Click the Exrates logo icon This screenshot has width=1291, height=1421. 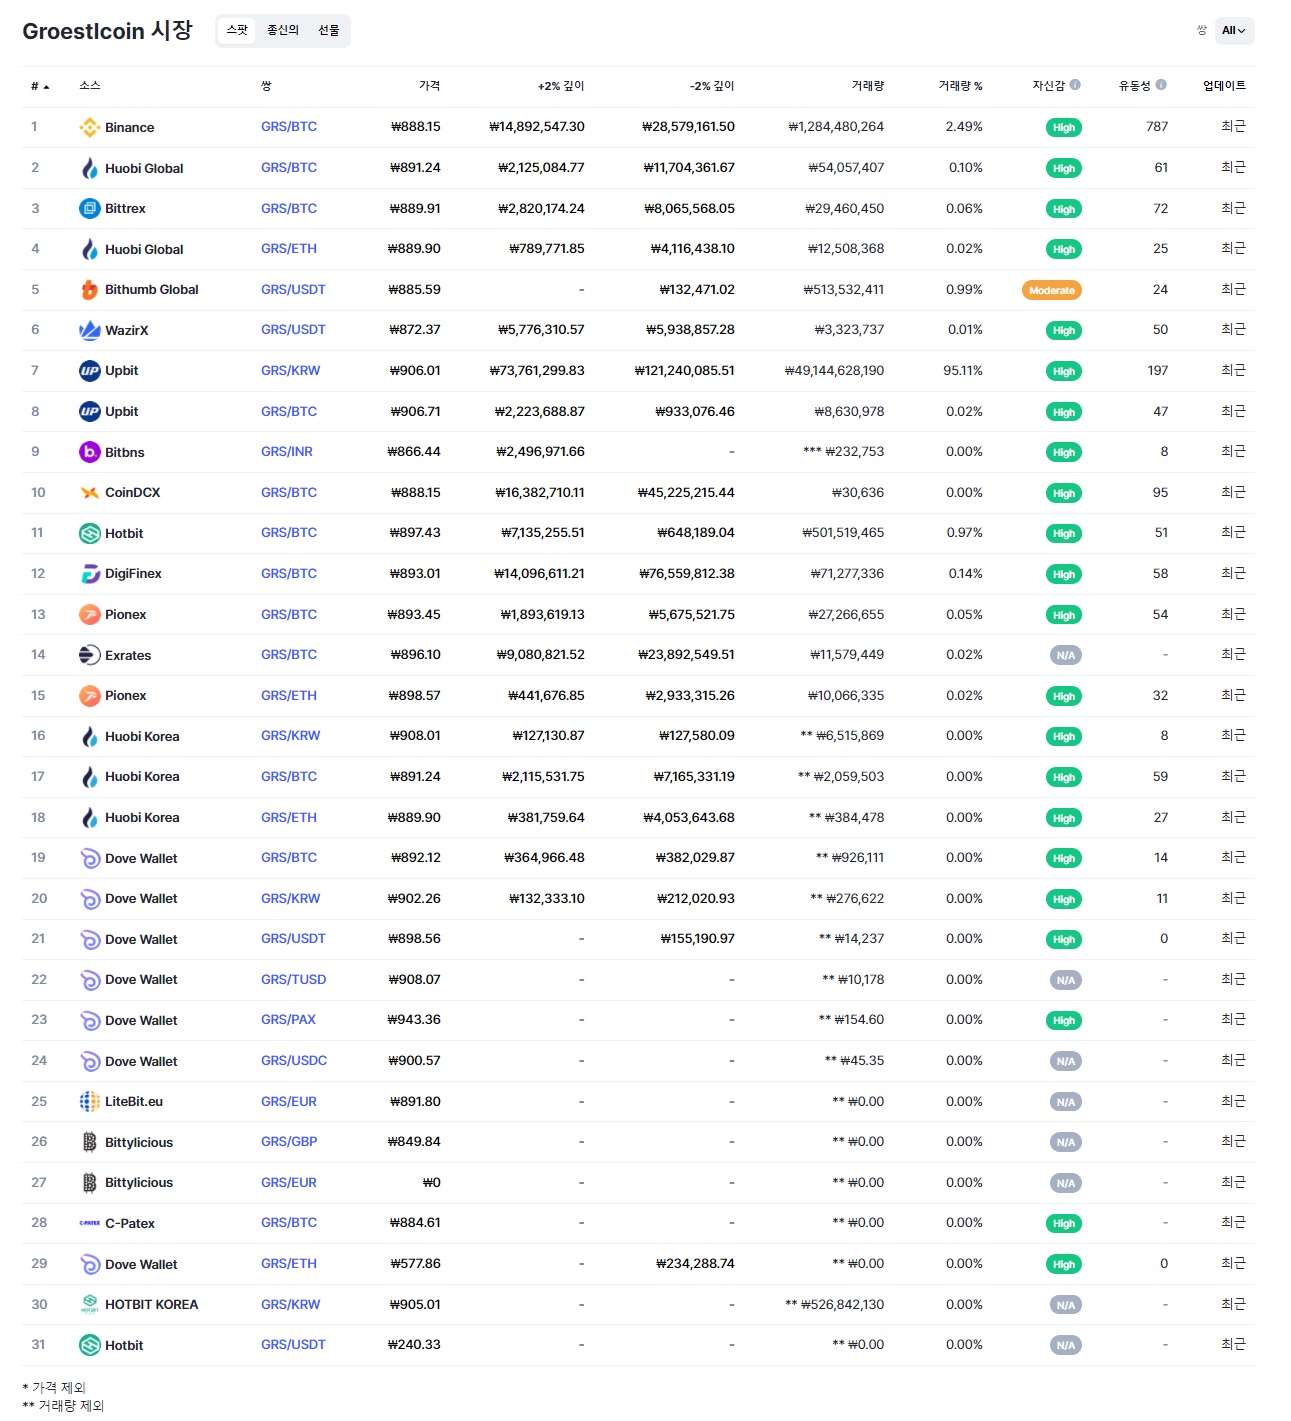point(89,655)
